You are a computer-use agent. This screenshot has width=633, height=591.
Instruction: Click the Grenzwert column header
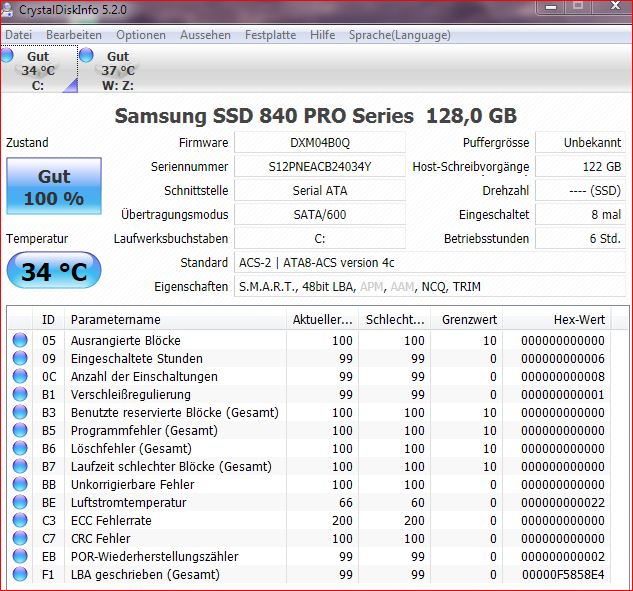pyautogui.click(x=467, y=320)
